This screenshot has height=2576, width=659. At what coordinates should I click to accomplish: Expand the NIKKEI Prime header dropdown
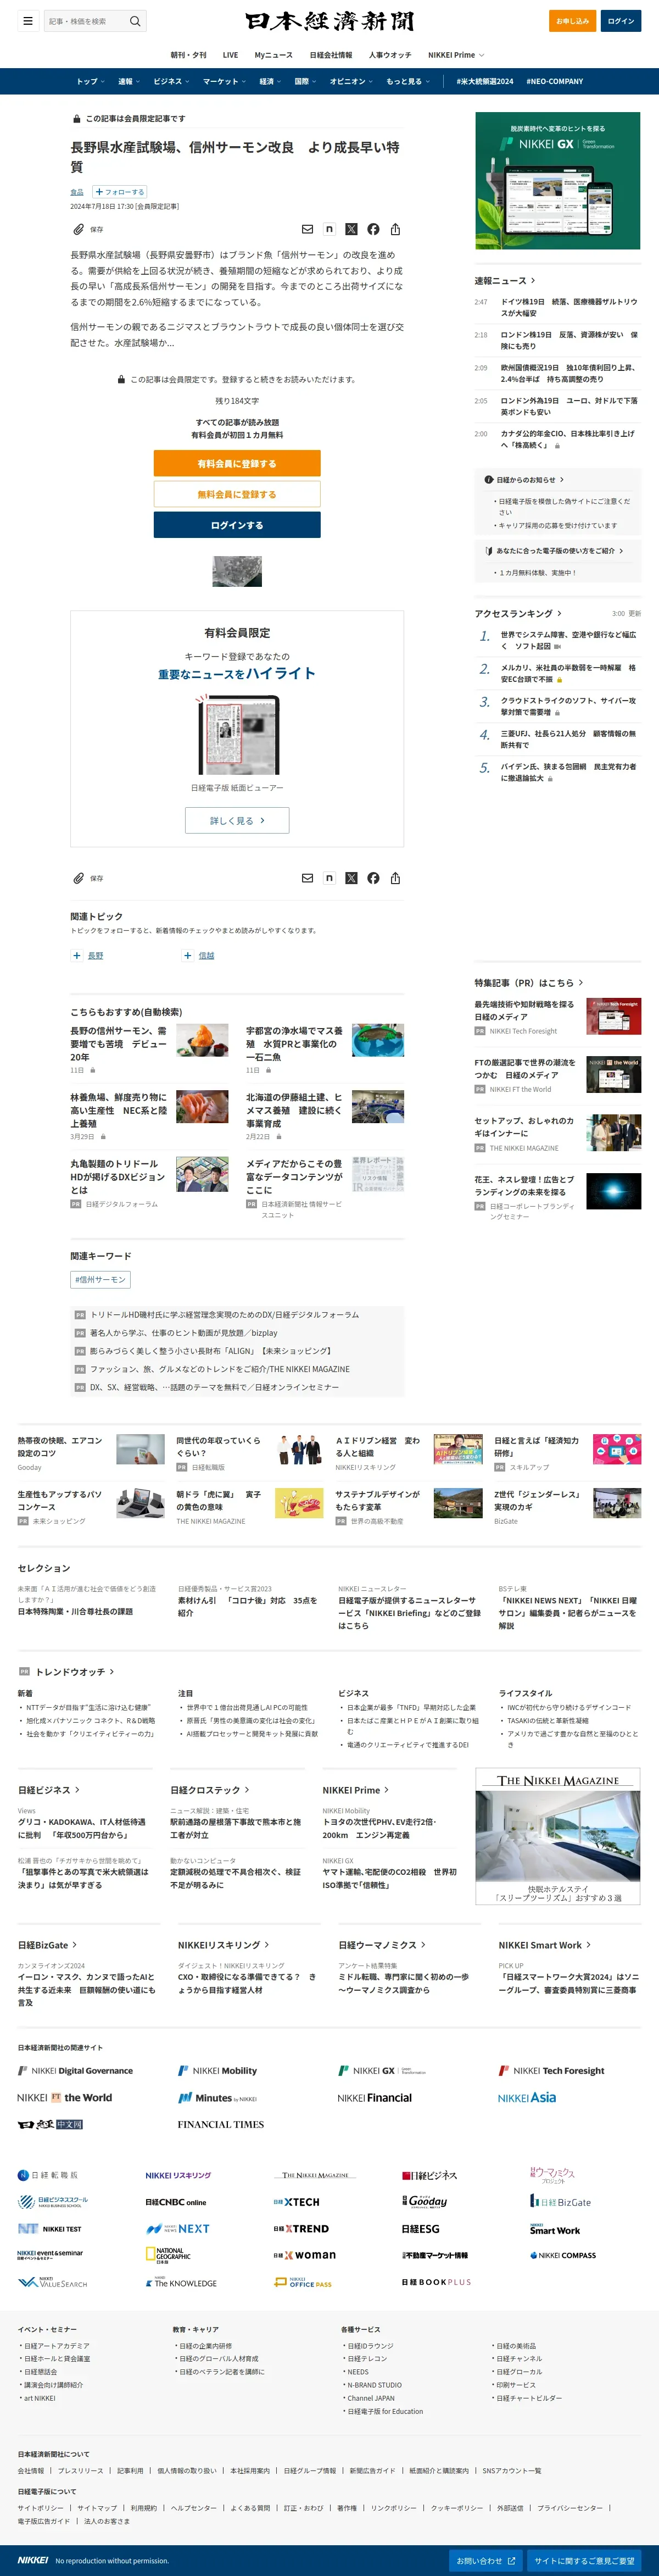click(456, 55)
